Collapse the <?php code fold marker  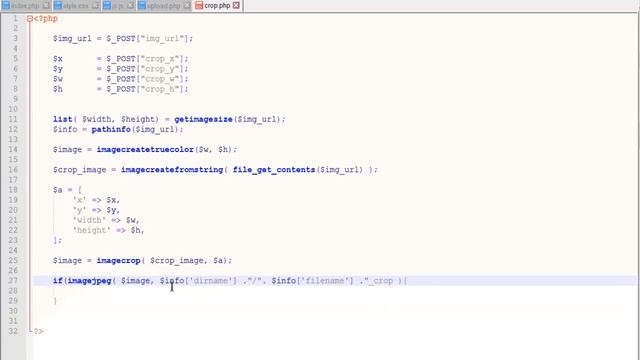point(29,18)
